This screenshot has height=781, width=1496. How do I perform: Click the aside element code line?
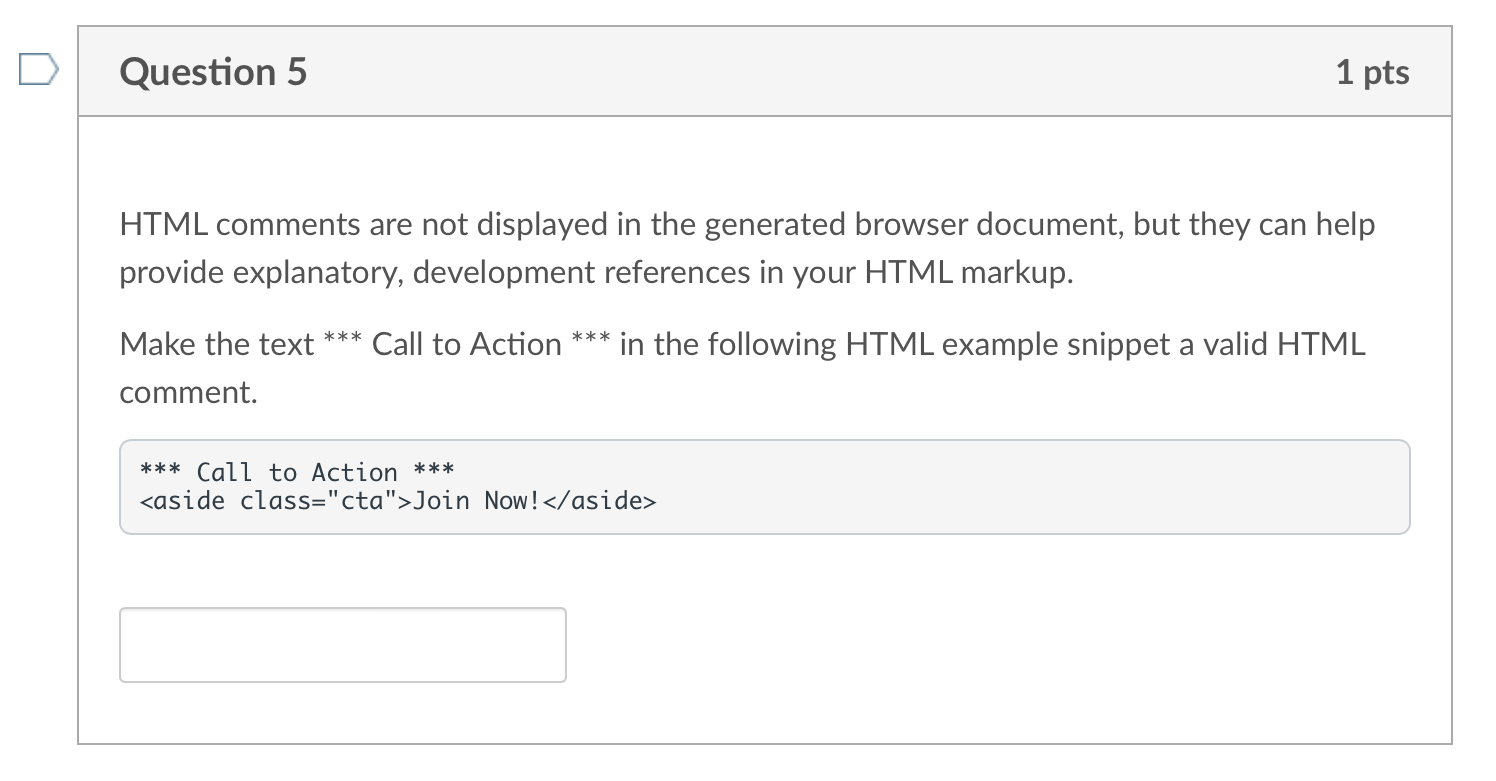396,501
